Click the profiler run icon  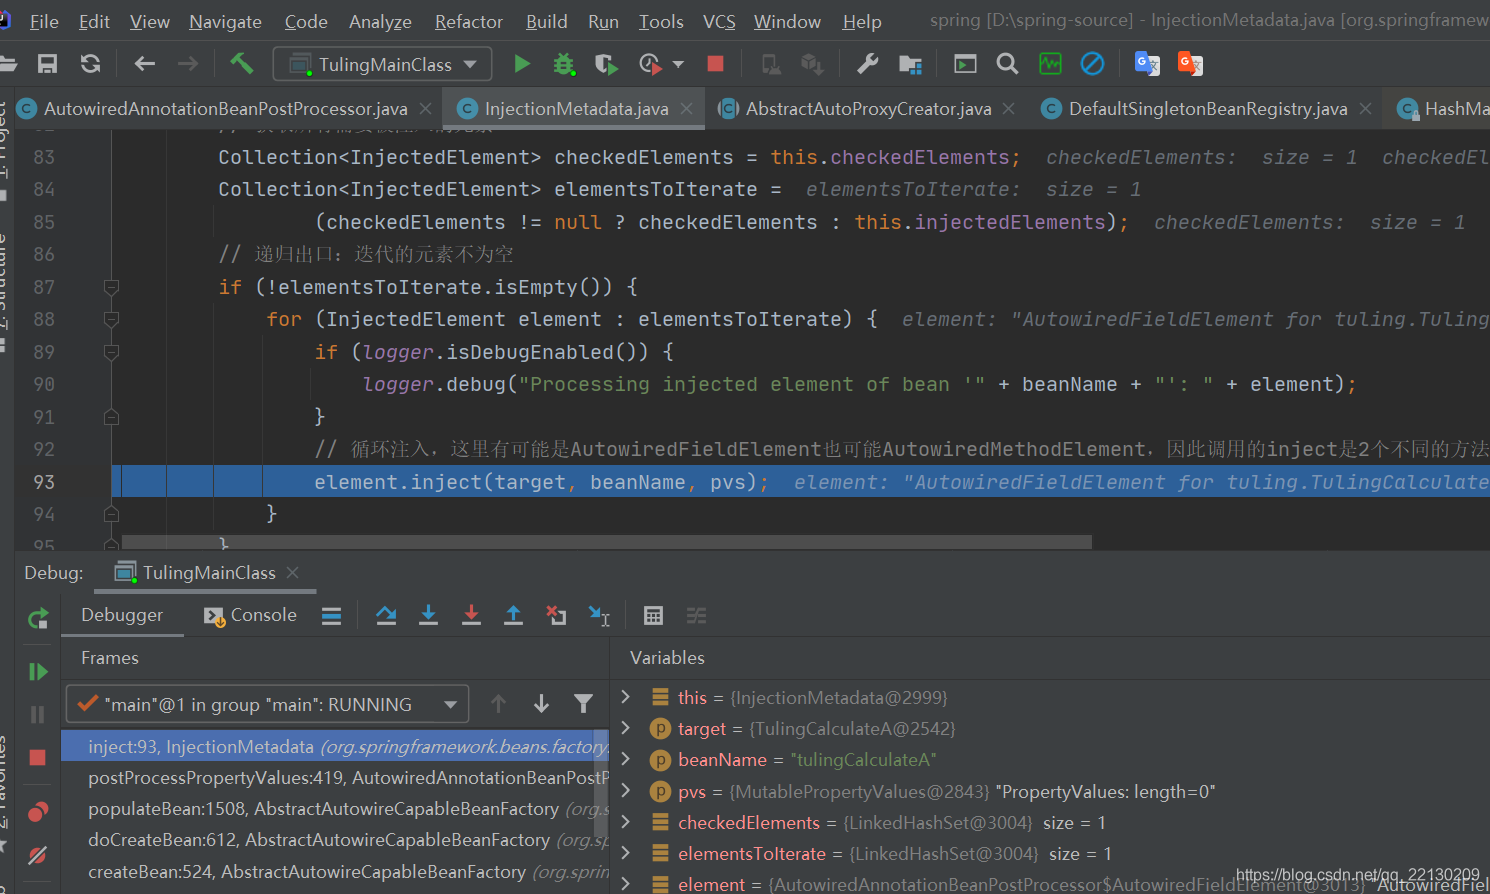point(650,64)
